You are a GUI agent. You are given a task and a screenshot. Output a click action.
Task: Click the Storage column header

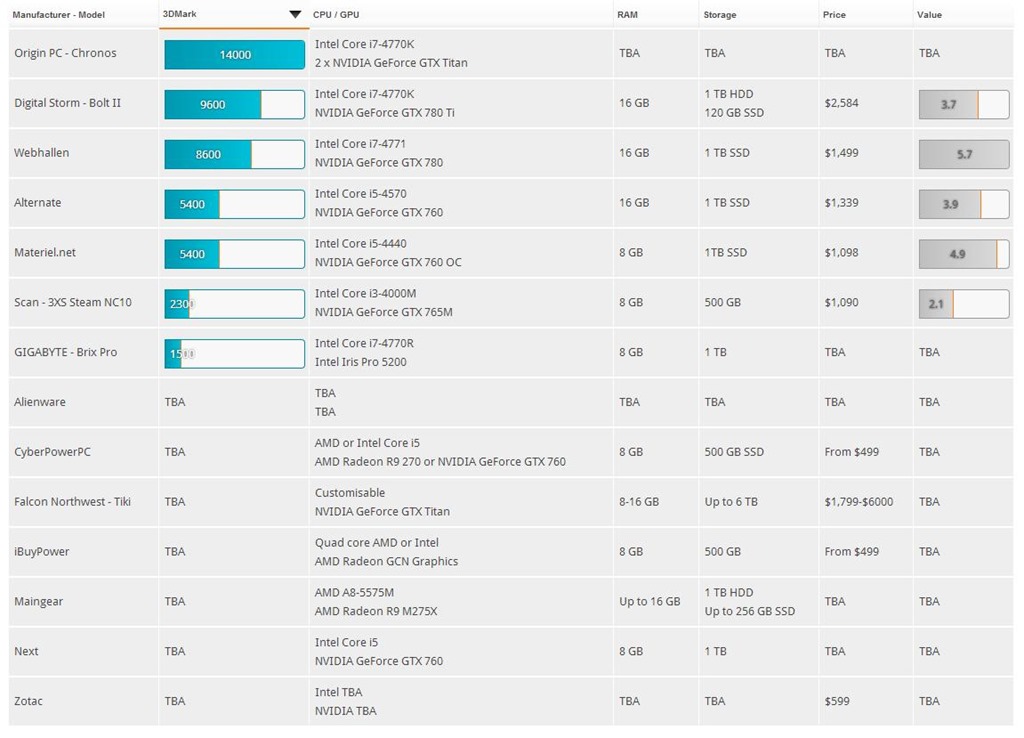[720, 15]
